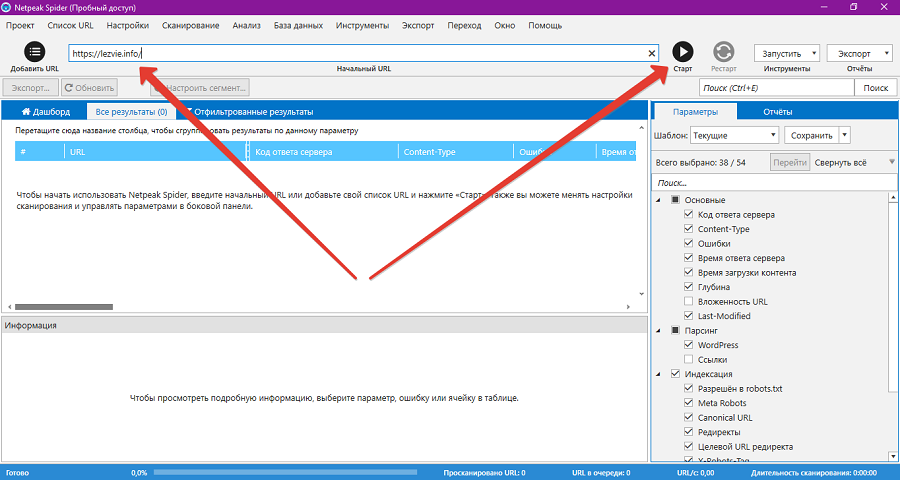Open the База данных menu
900x480 pixels.
tap(298, 25)
